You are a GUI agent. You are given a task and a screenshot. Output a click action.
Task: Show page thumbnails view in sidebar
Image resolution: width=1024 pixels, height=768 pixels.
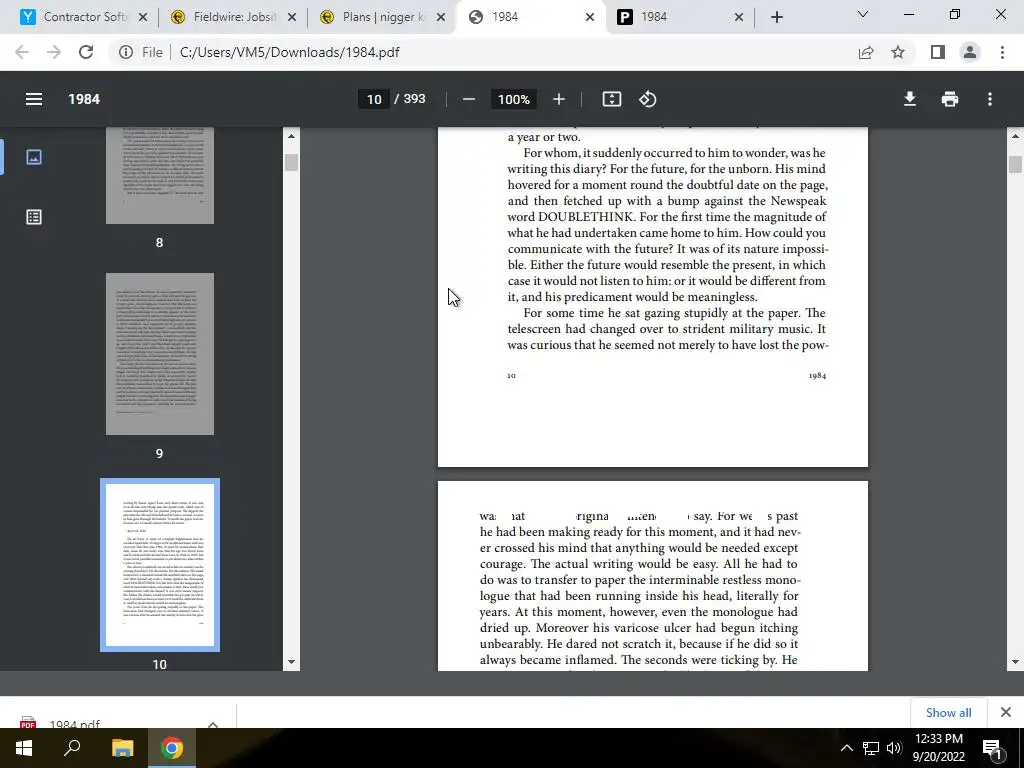(x=34, y=157)
